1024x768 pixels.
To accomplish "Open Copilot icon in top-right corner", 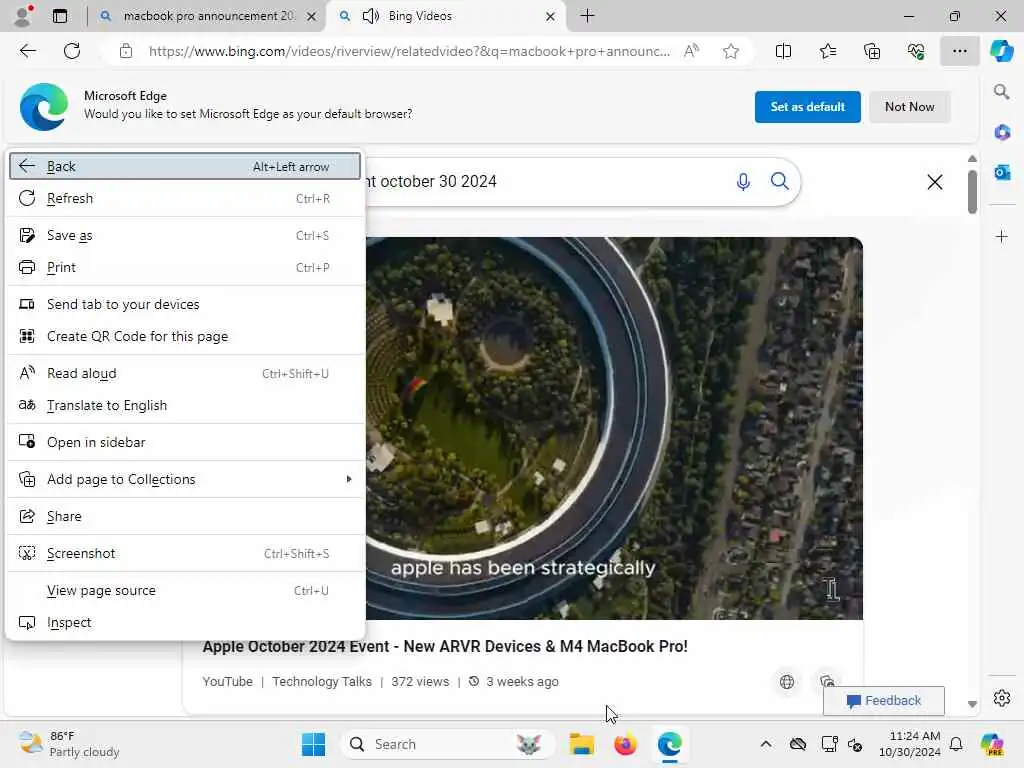I will (1001, 51).
